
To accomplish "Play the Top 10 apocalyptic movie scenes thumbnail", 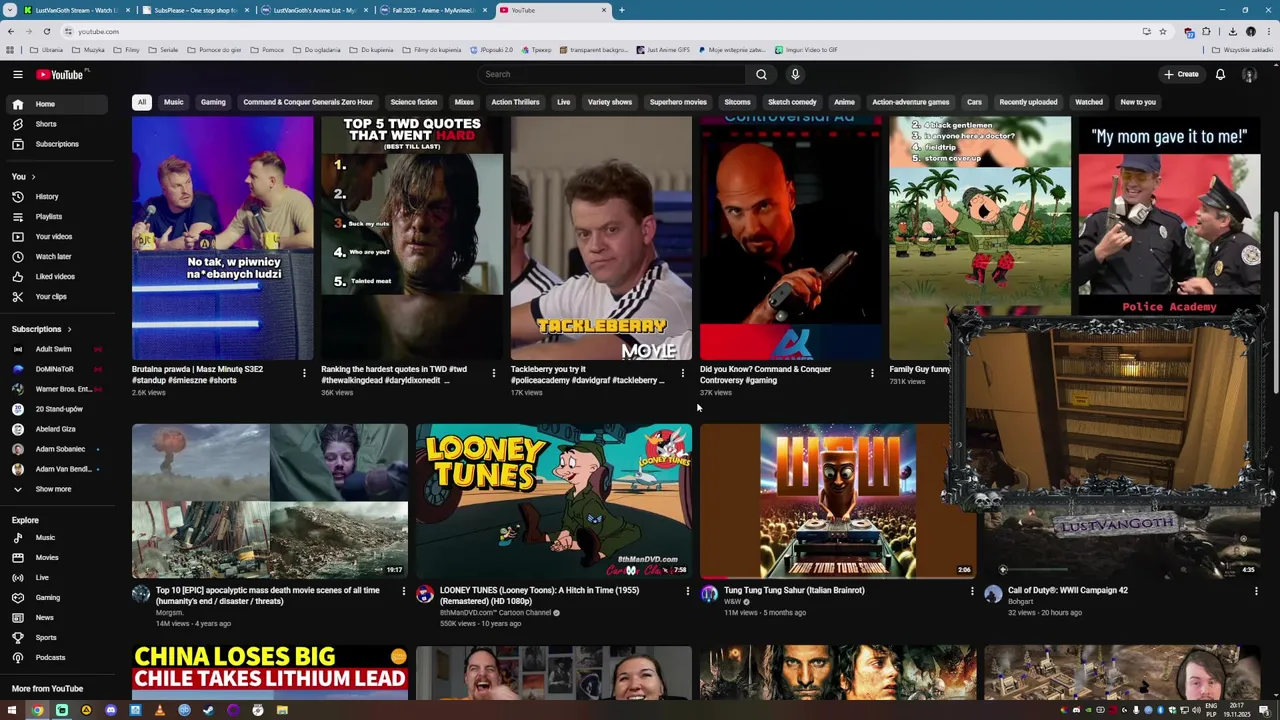I will coord(270,501).
